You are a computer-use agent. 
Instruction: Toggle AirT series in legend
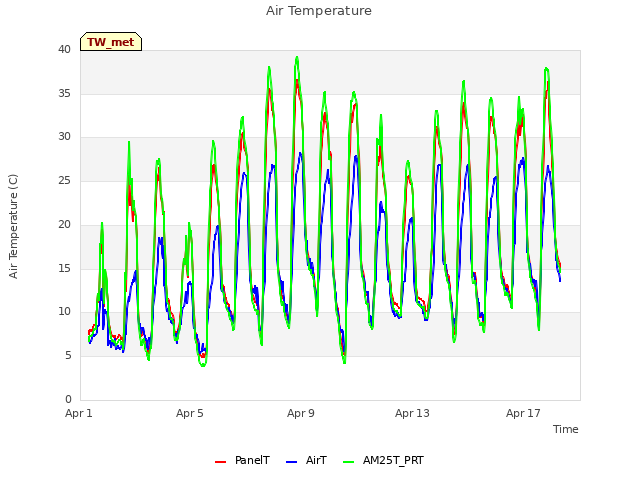(x=306, y=460)
